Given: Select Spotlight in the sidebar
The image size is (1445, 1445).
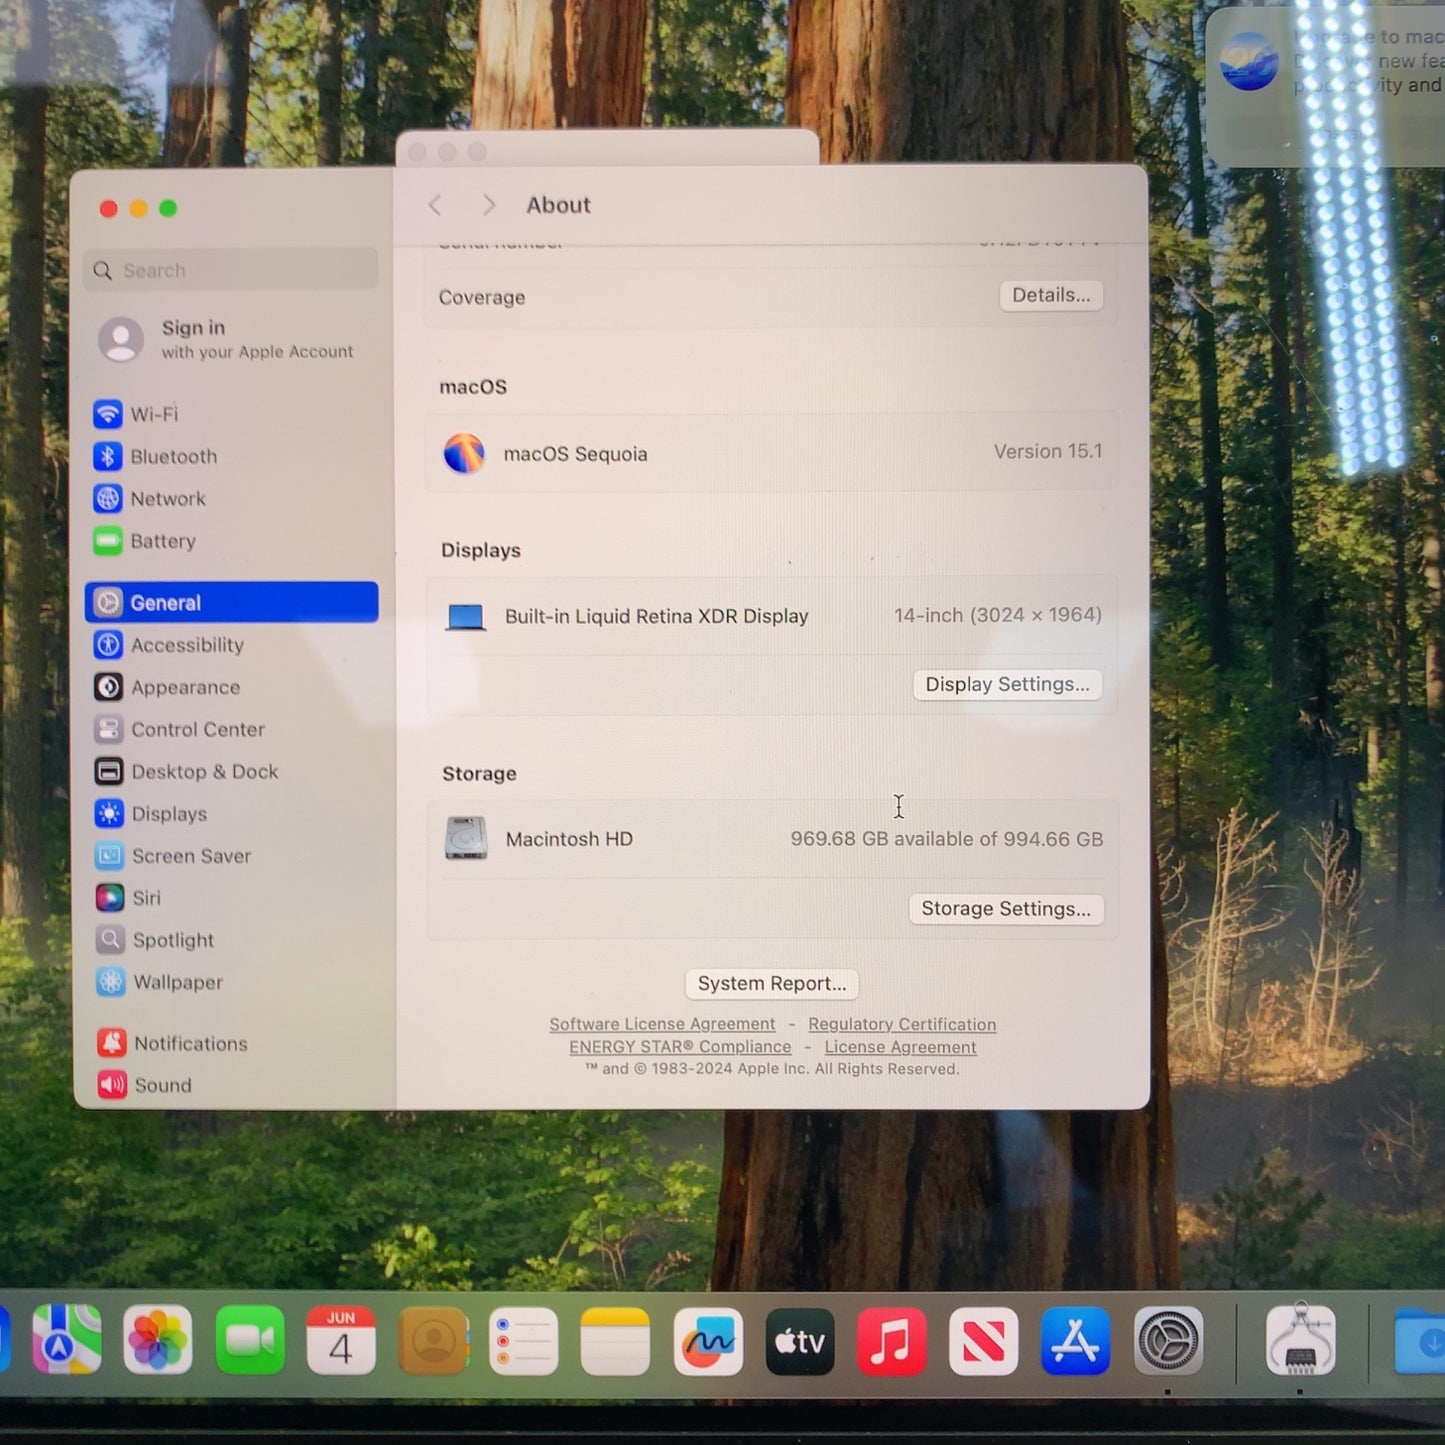Looking at the screenshot, I should point(155,939).
